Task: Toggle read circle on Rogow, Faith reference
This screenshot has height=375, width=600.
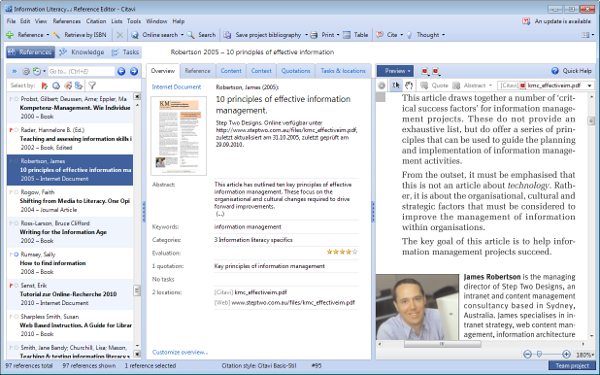Action: [16, 192]
